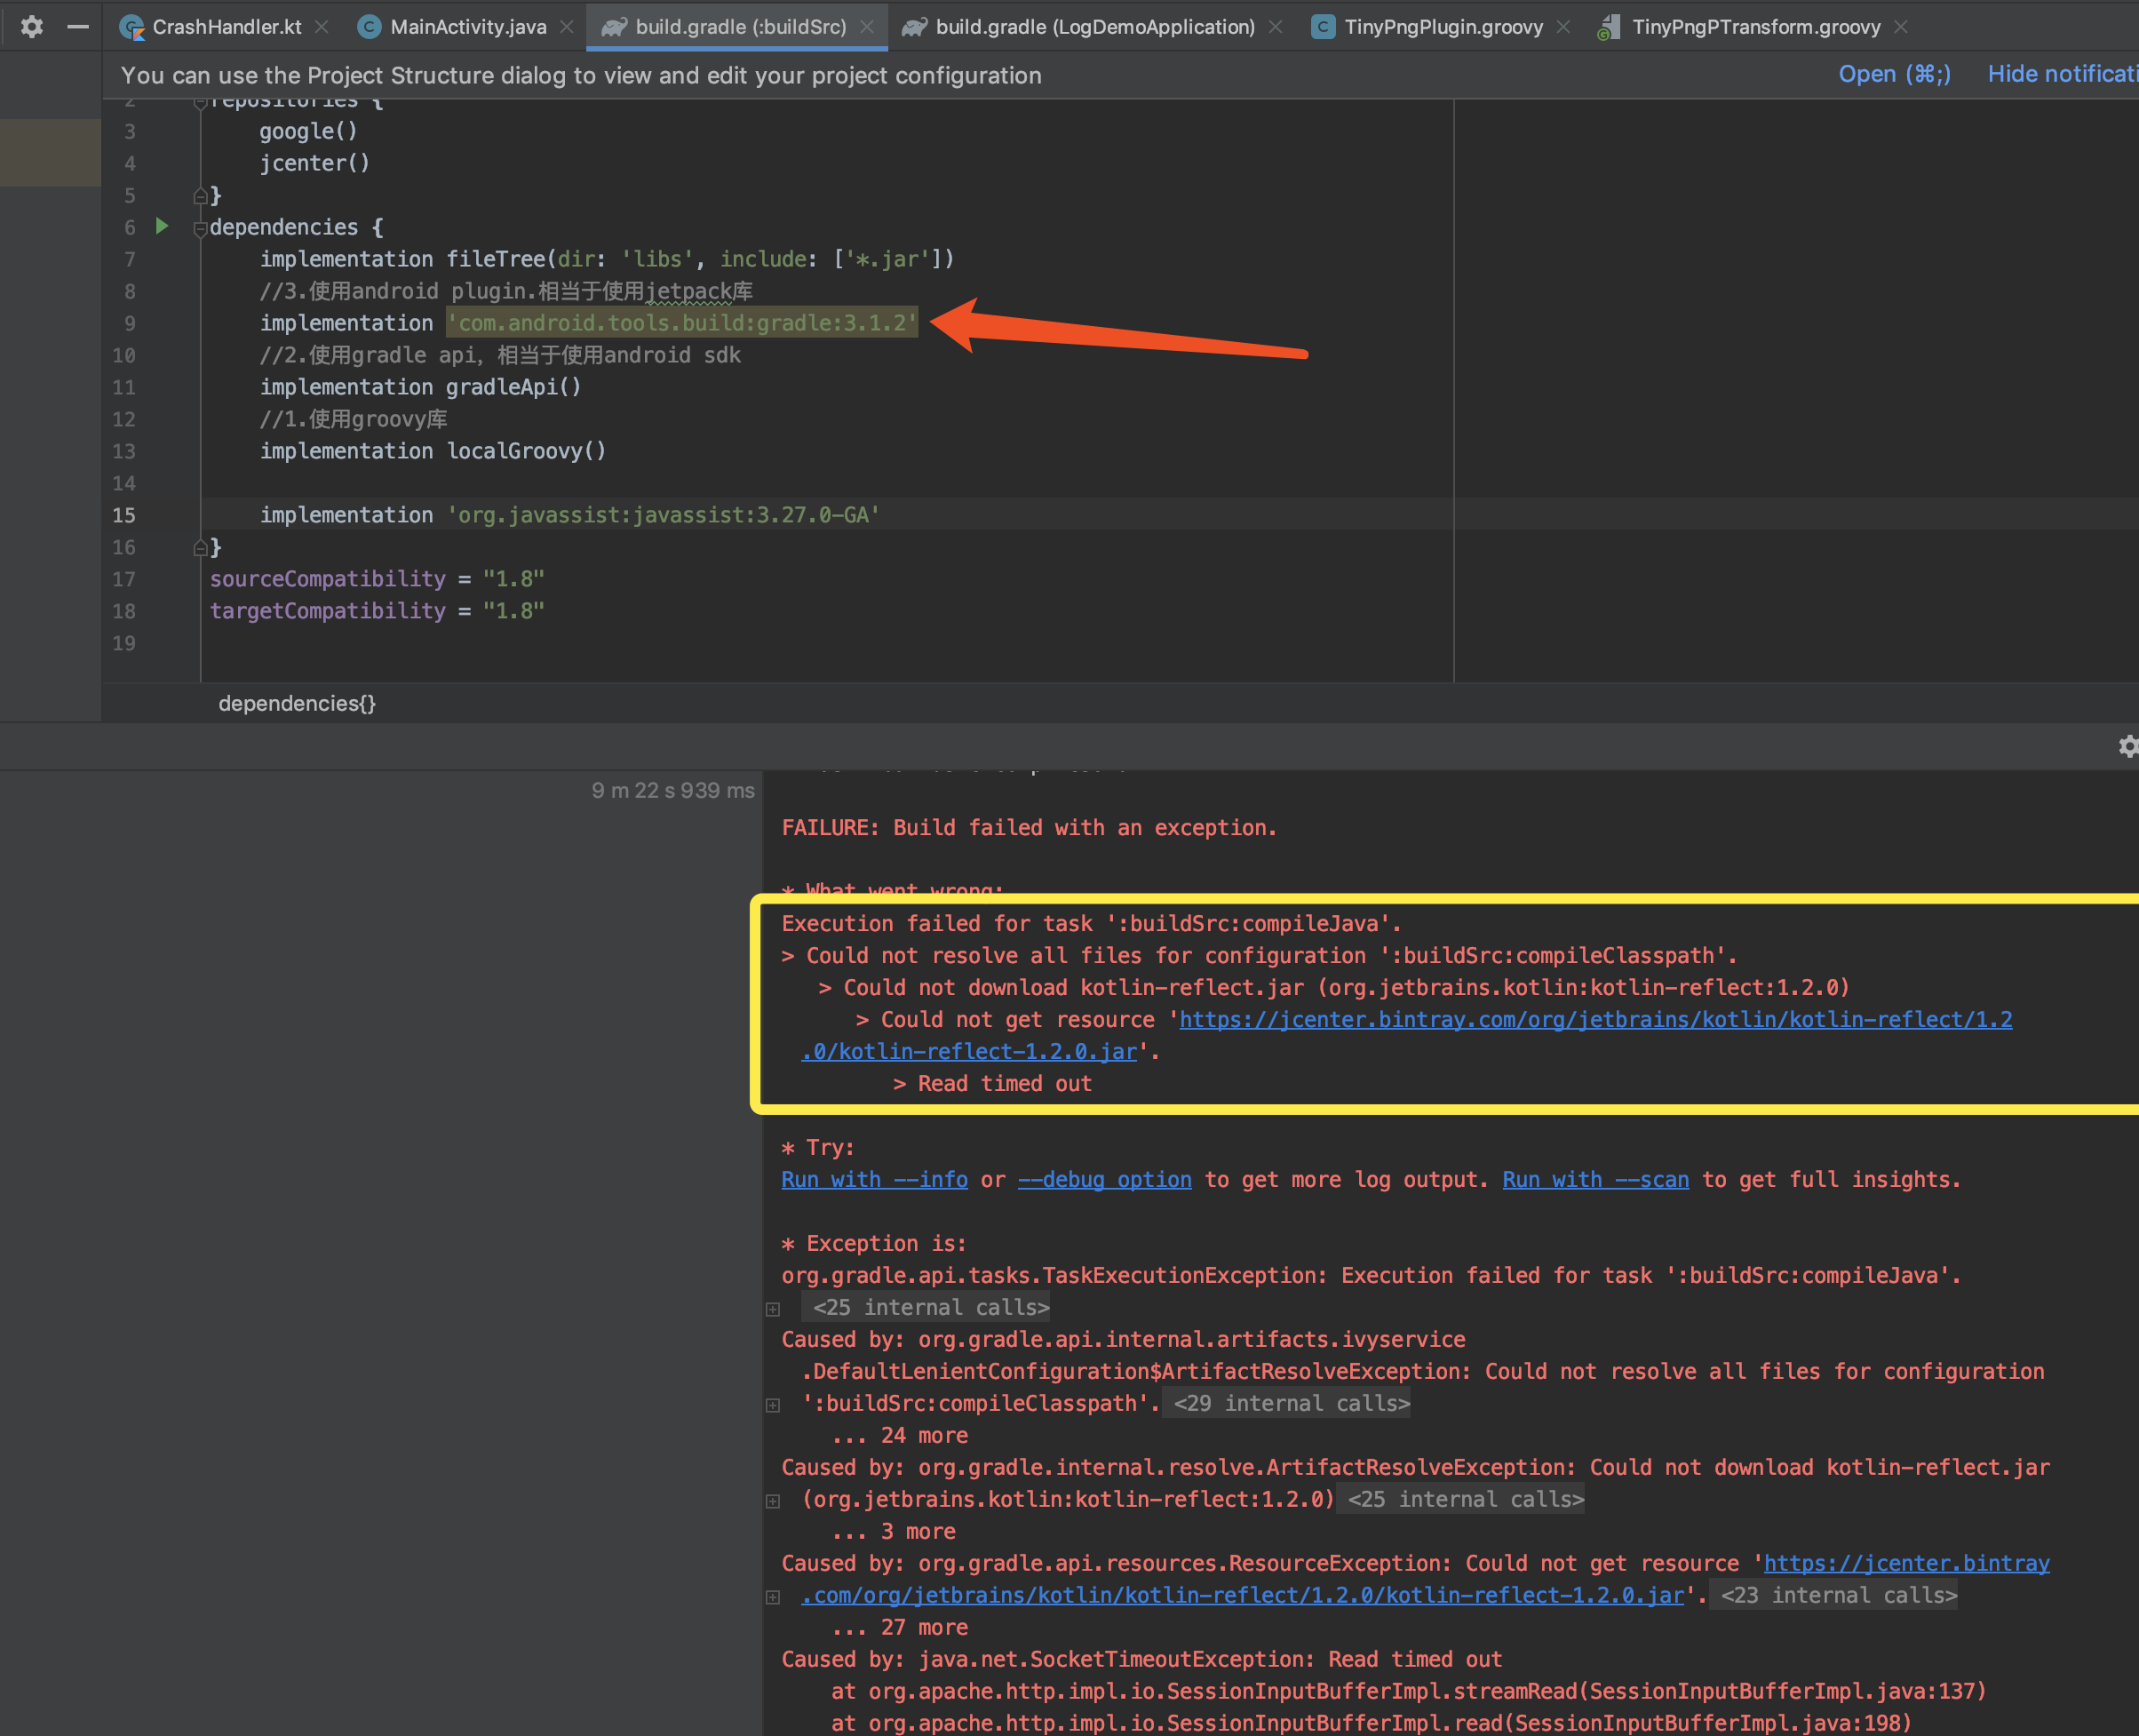The width and height of the screenshot is (2139, 1736).
Task: Click Run with --info link
Action: point(874,1179)
